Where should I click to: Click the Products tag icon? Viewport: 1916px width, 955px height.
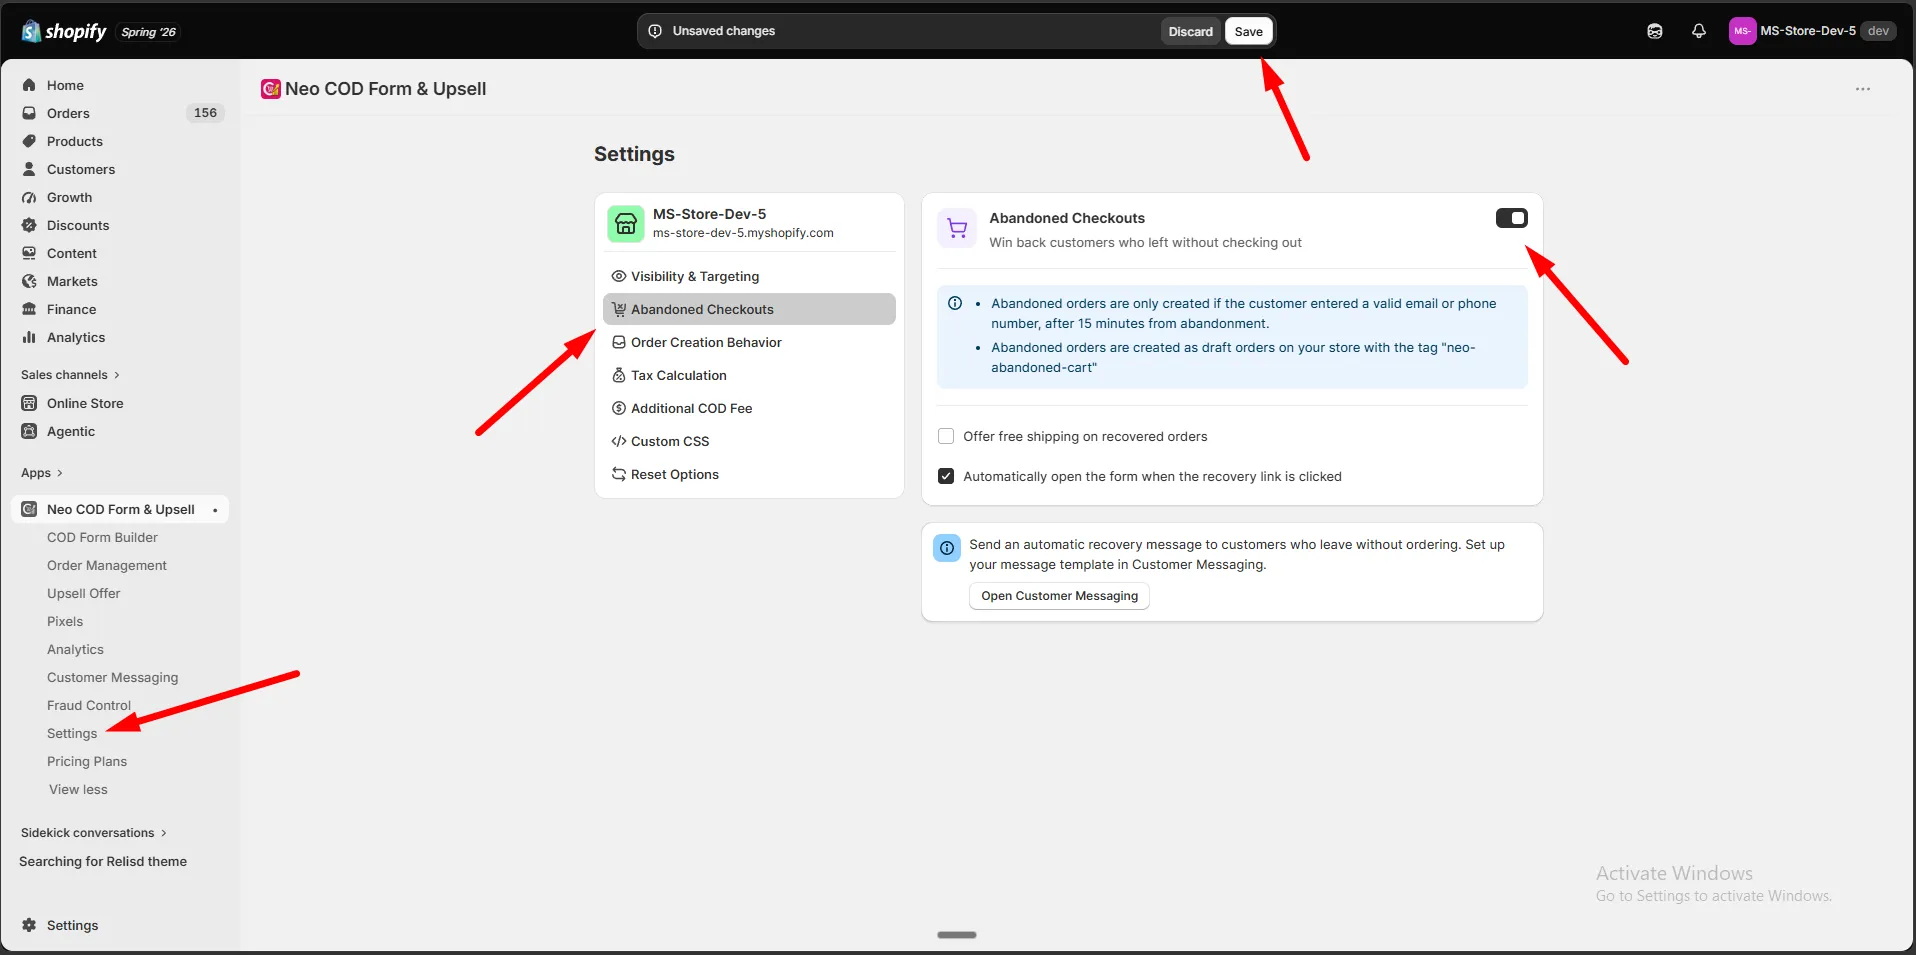[x=29, y=141]
